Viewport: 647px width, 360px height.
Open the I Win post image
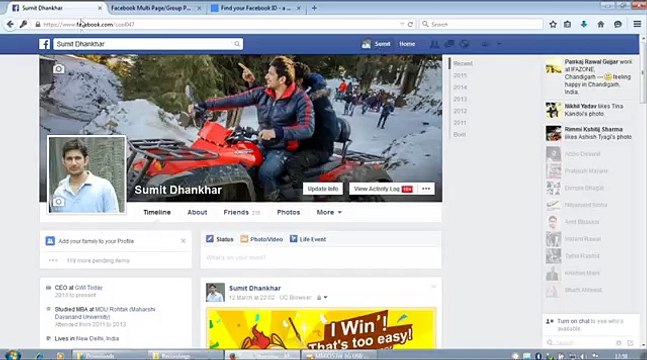(321, 328)
